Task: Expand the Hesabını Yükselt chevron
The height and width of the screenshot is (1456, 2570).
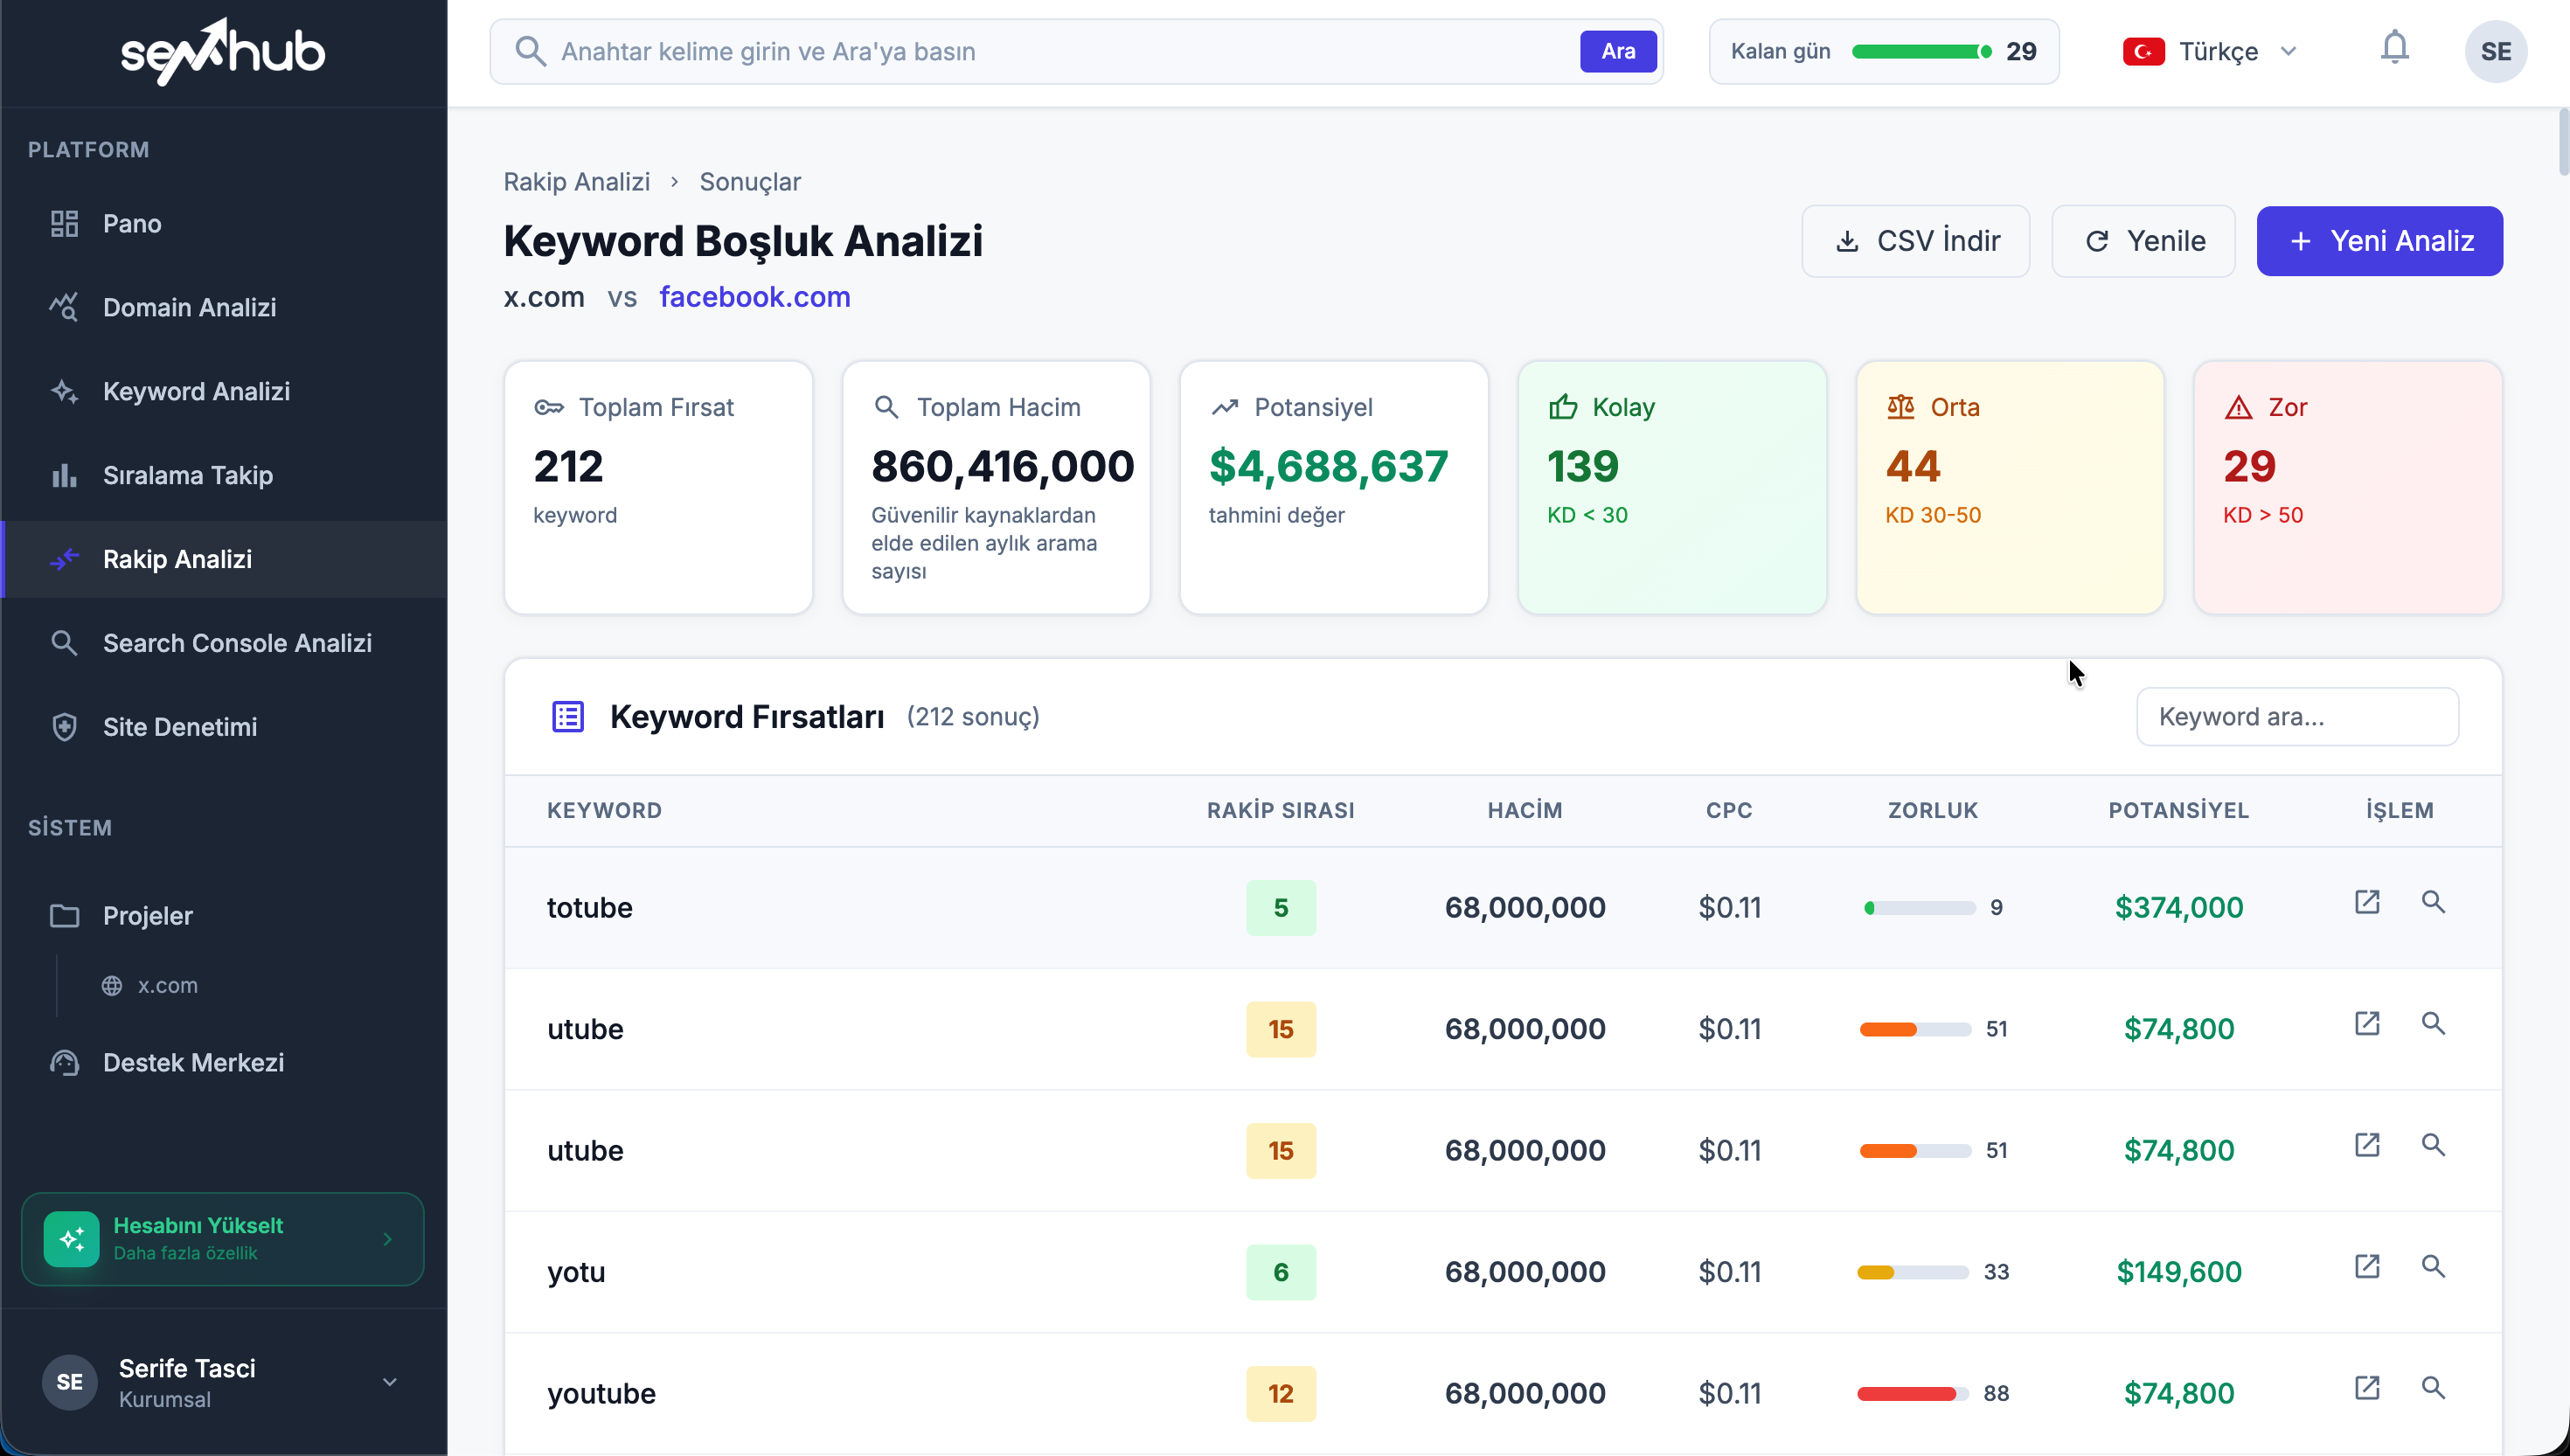Action: point(387,1239)
